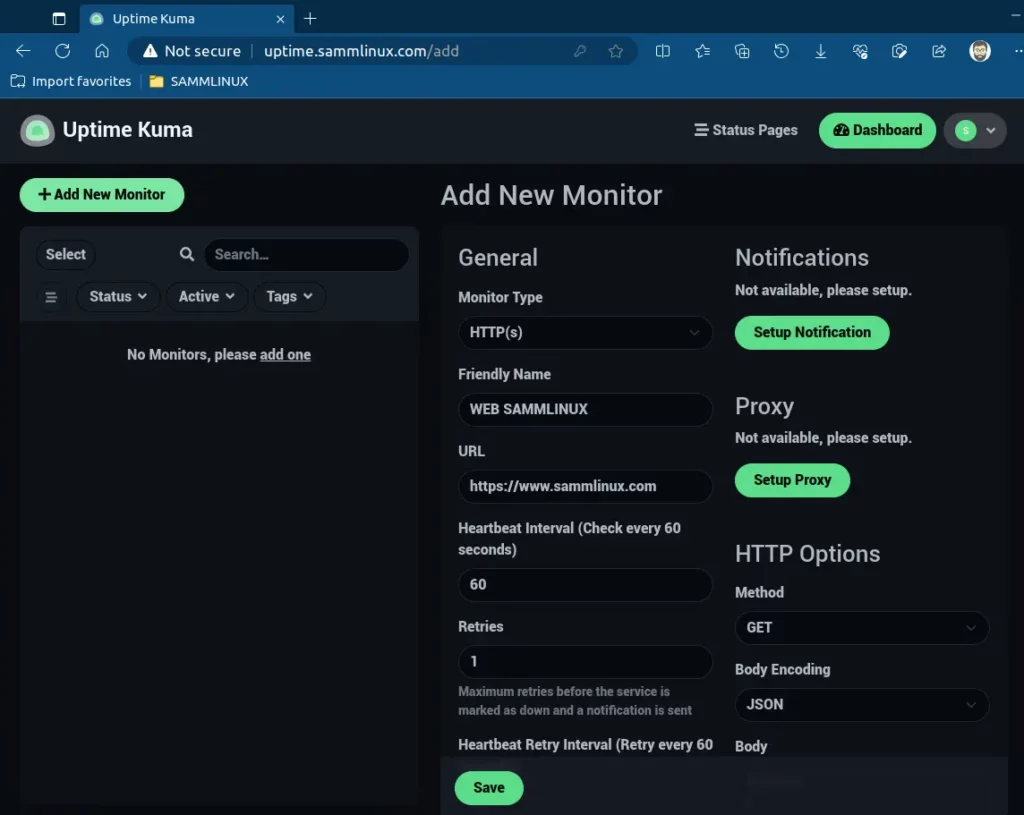Click the Friendly Name field
The image size is (1024, 815).
[585, 409]
